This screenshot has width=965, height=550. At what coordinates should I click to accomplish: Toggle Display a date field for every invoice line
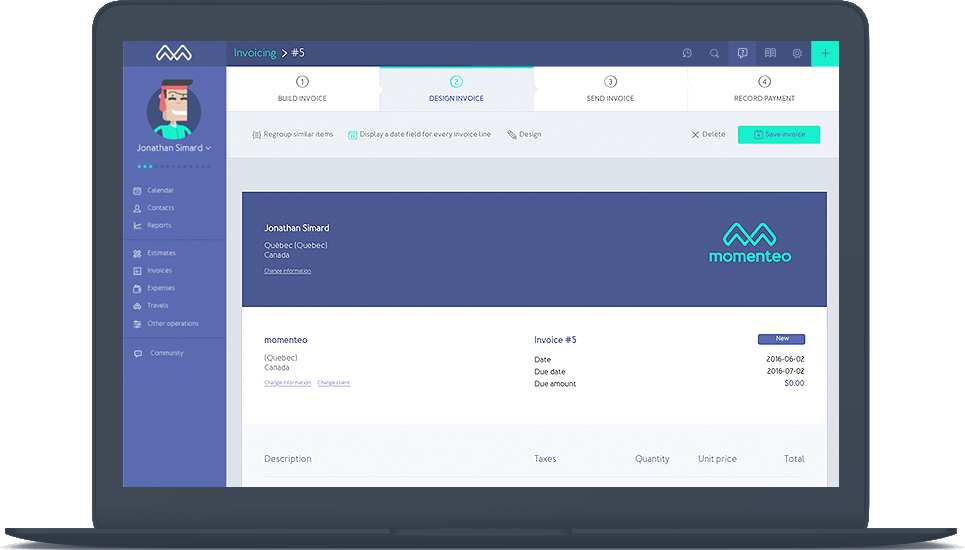[x=419, y=134]
